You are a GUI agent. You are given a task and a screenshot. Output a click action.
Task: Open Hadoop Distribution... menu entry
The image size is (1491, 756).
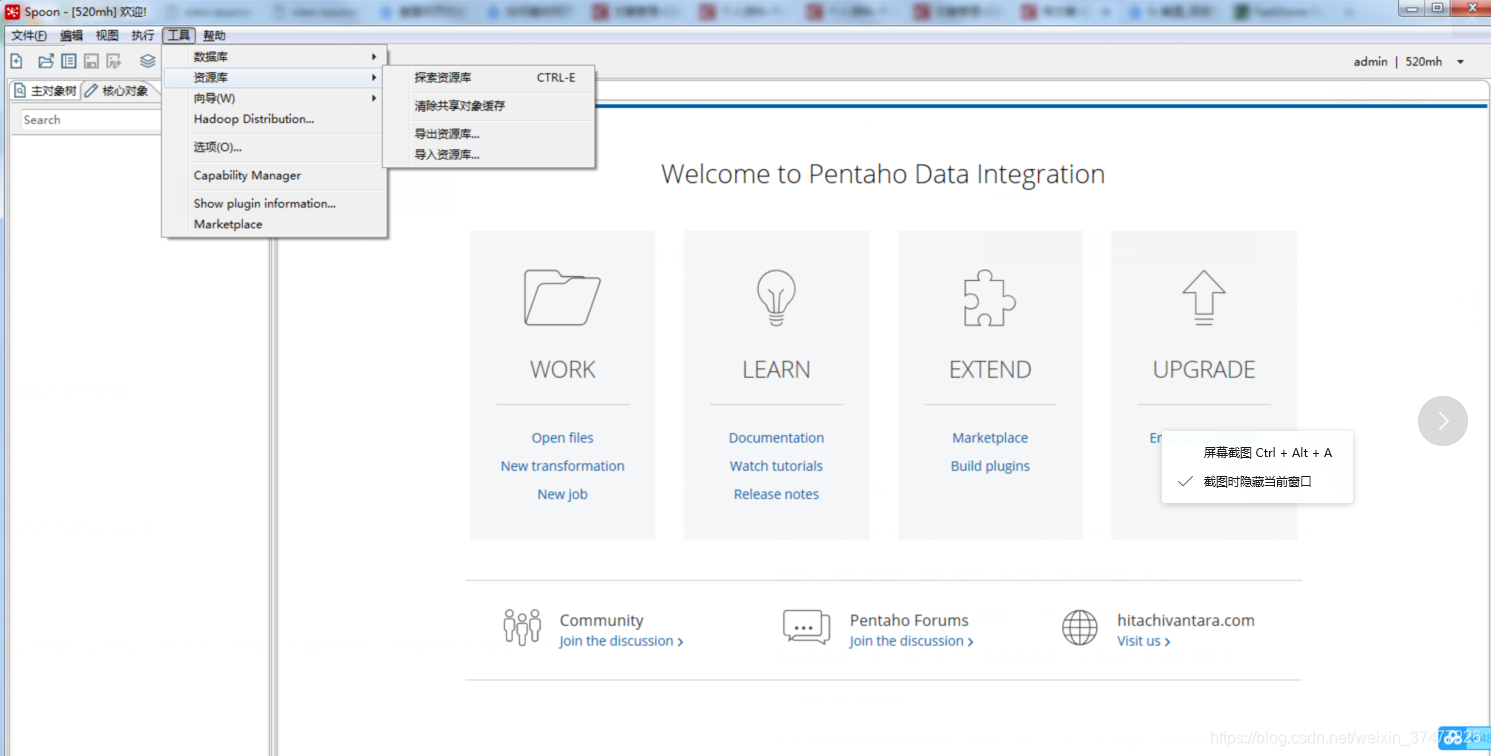pyautogui.click(x=275, y=119)
